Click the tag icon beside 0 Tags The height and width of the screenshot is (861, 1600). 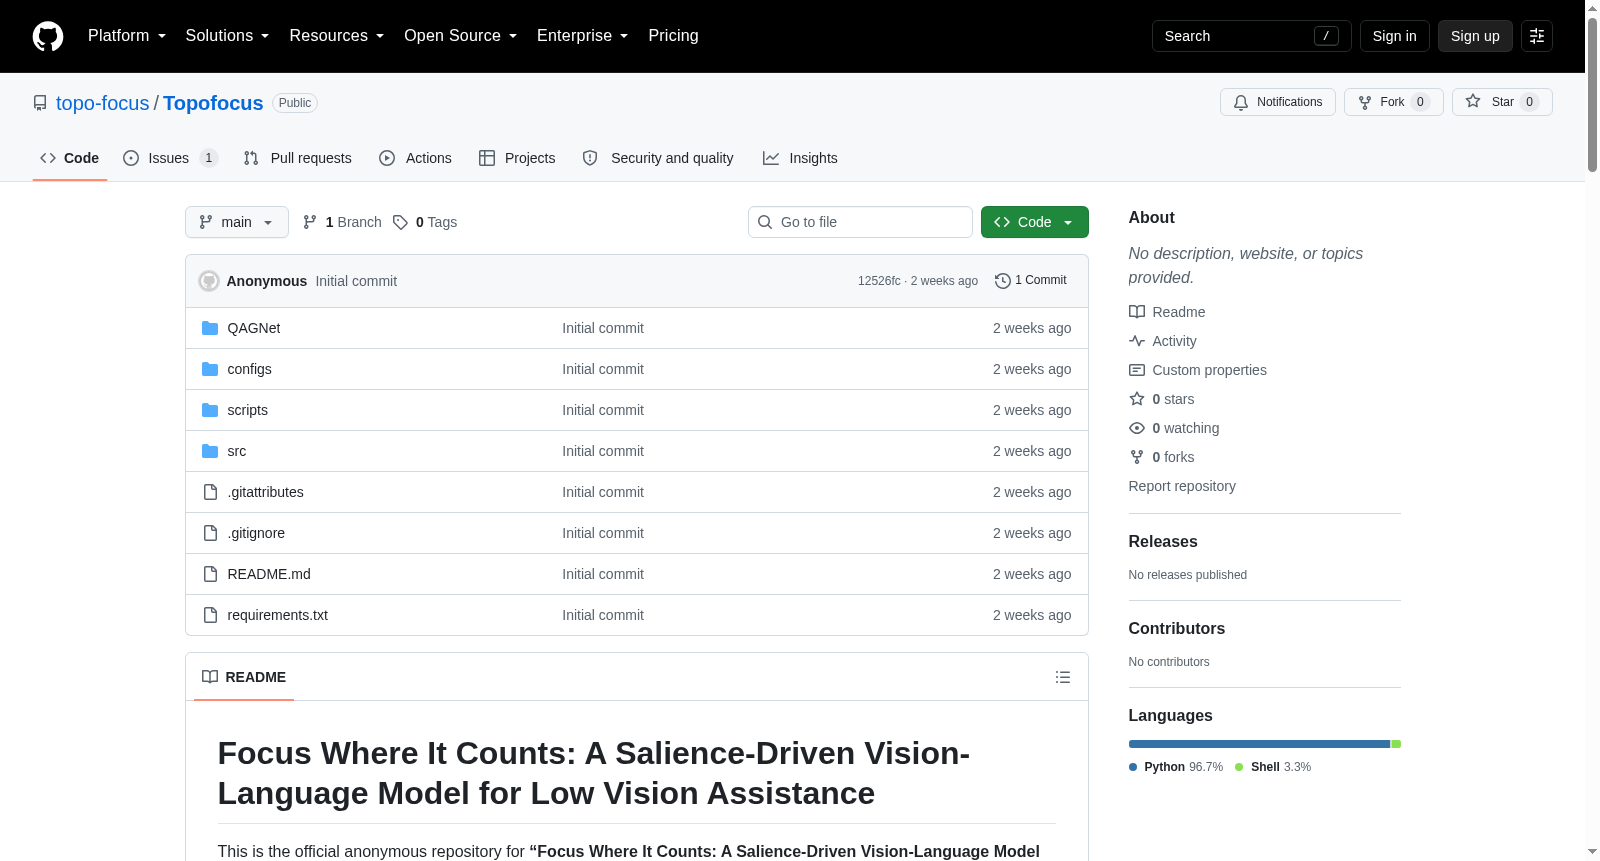pos(400,222)
